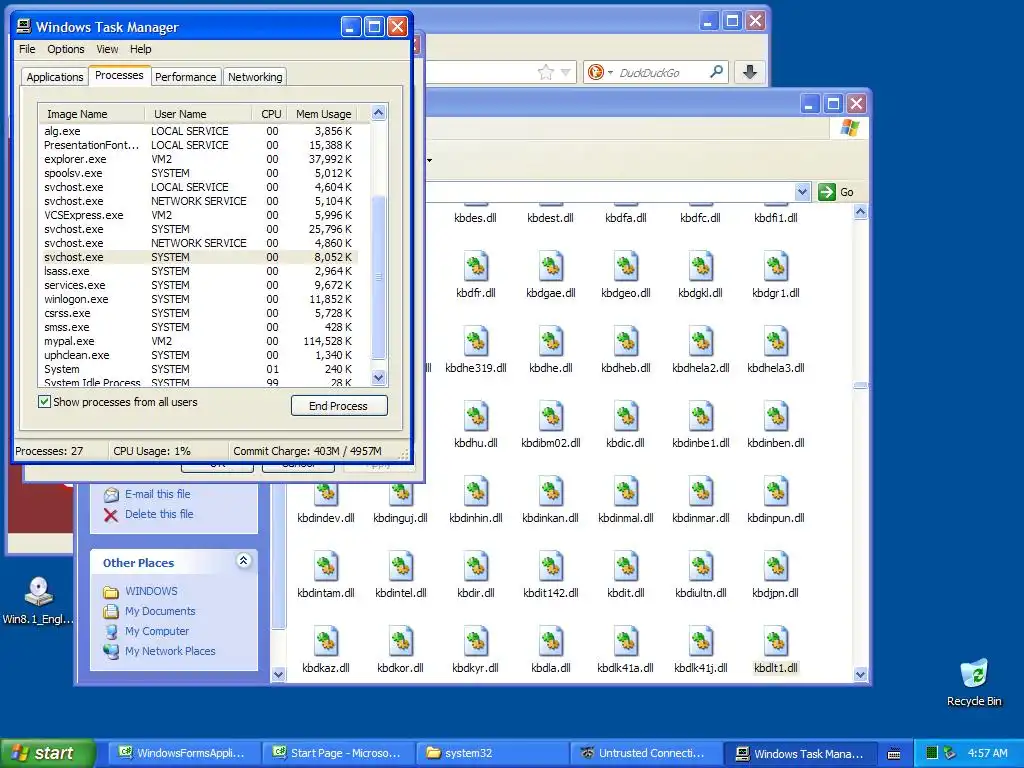This screenshot has height=768, width=1024.
Task: Select the kbdintel.dll file icon
Action: coord(401,567)
